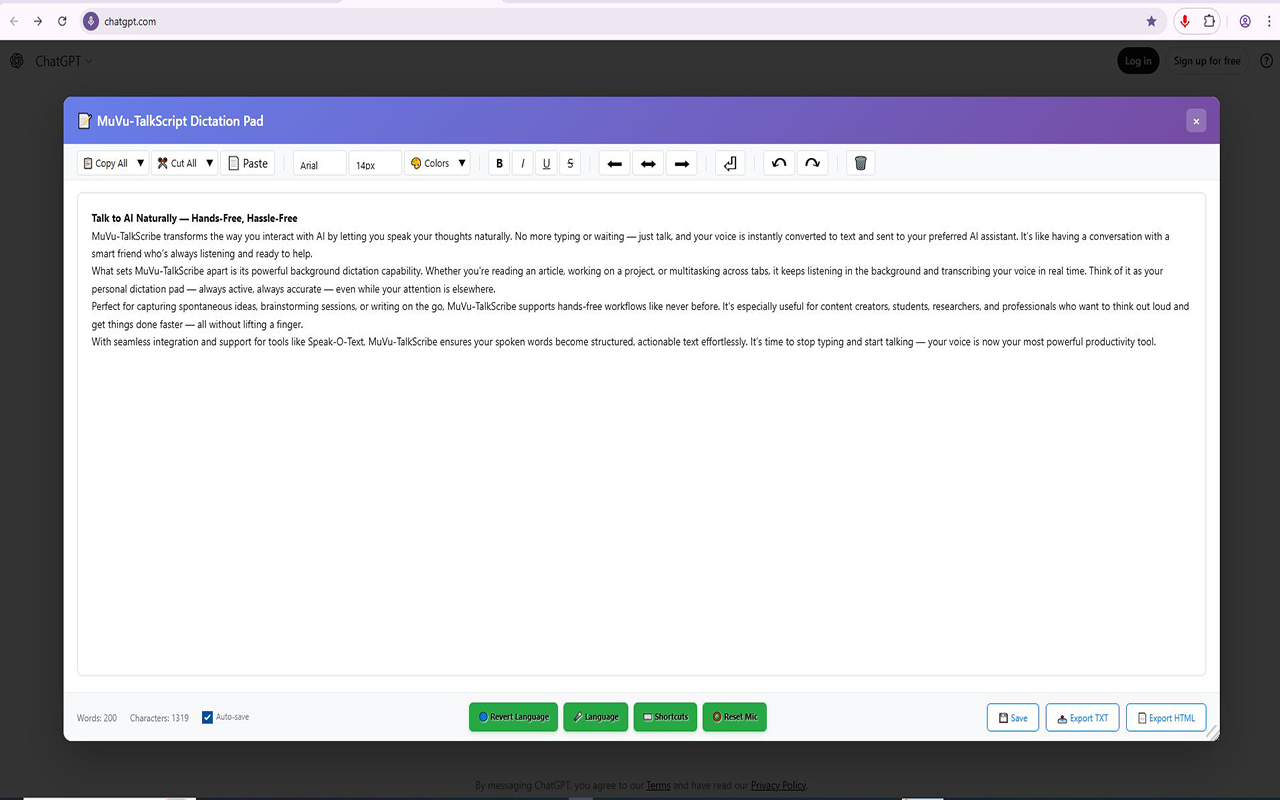
Task: Click the Copy All button
Action: 105,163
